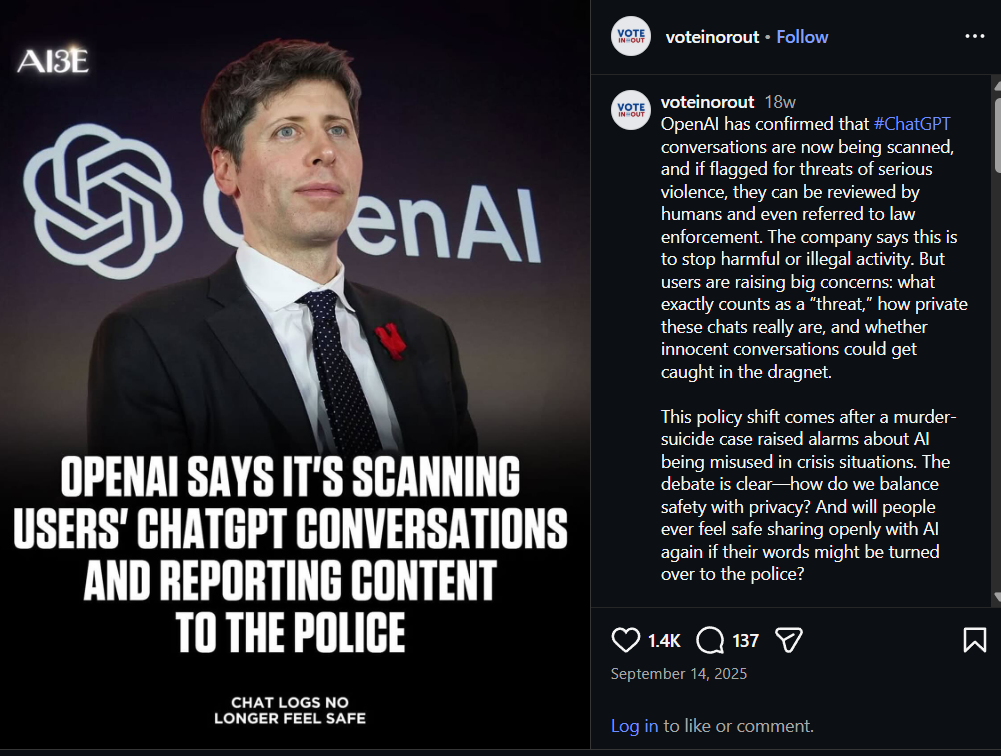Click the 137 comments count
The height and width of the screenshot is (756, 1001).
point(745,641)
